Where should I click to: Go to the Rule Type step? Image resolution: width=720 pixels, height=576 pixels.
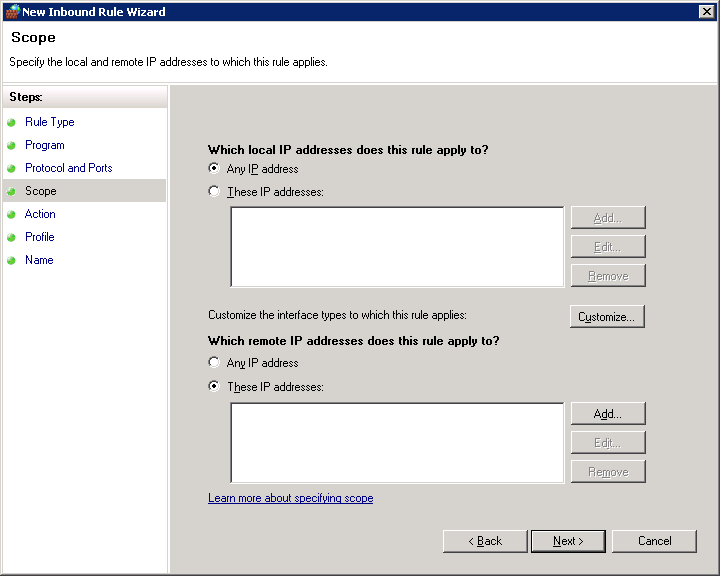click(49, 122)
